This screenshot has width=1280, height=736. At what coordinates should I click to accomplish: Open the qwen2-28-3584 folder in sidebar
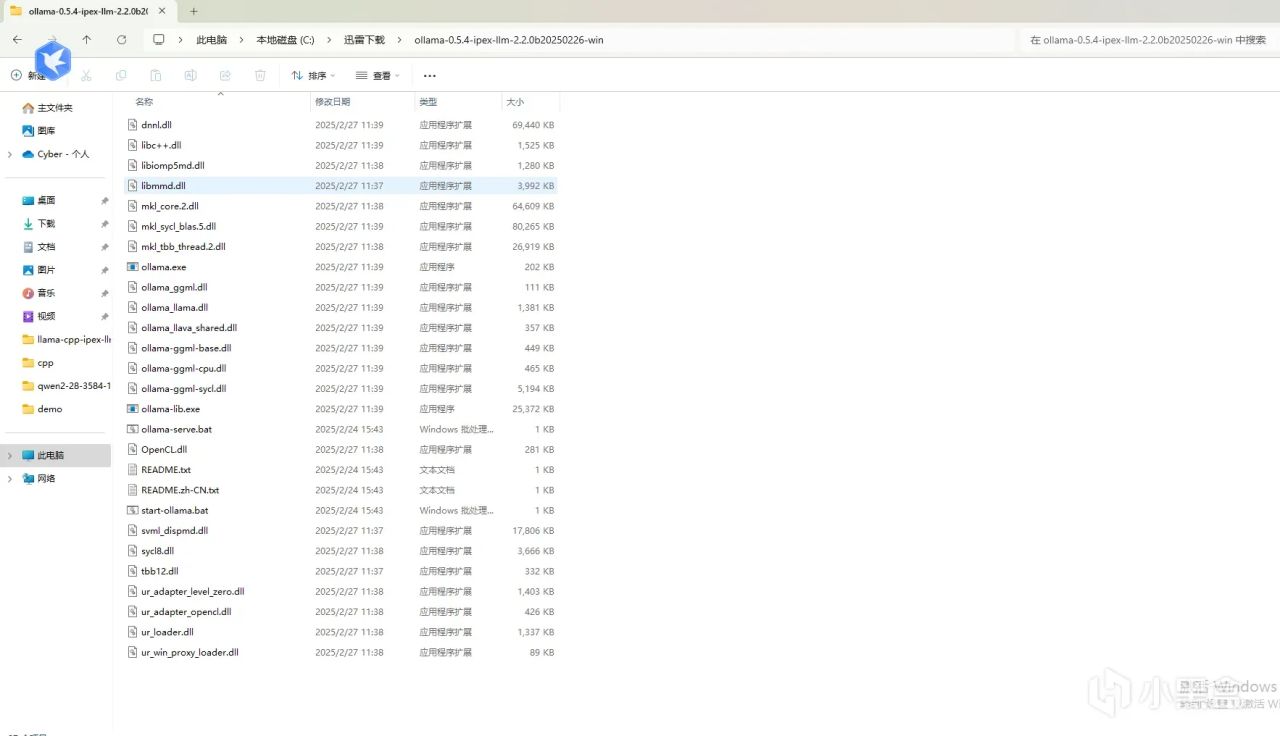(66, 386)
